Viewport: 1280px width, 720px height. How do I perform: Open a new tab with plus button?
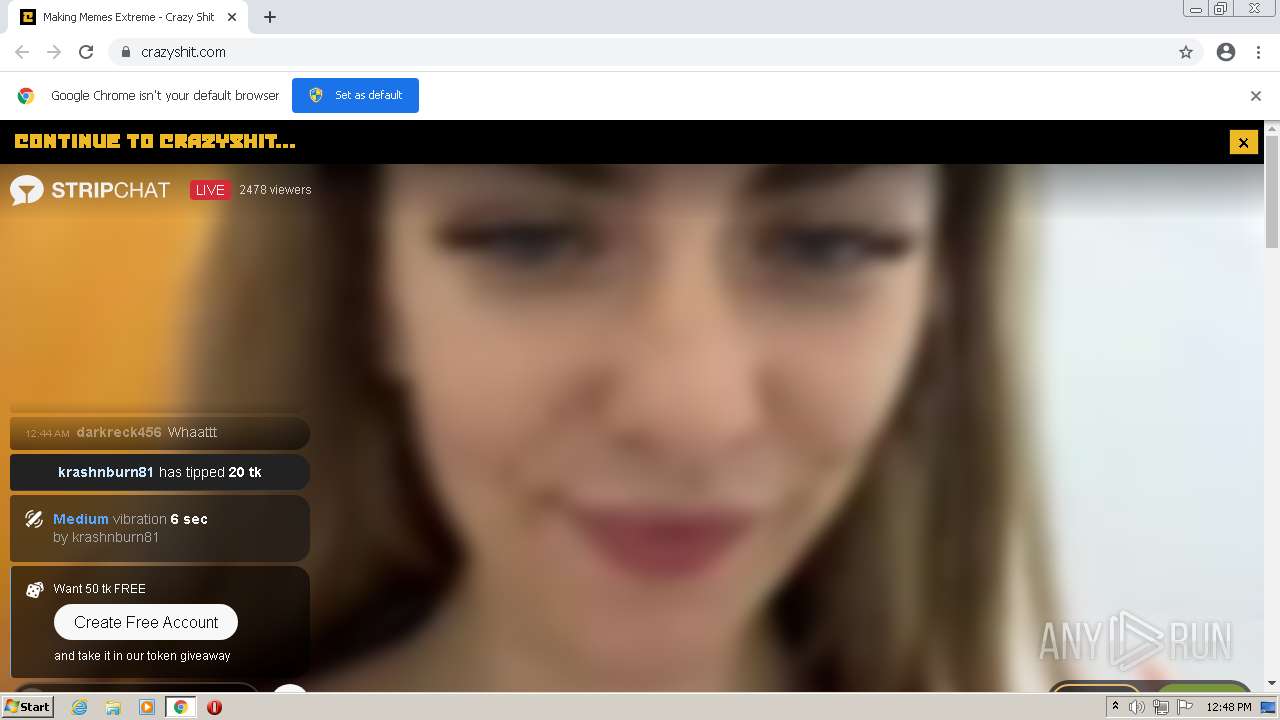270,17
